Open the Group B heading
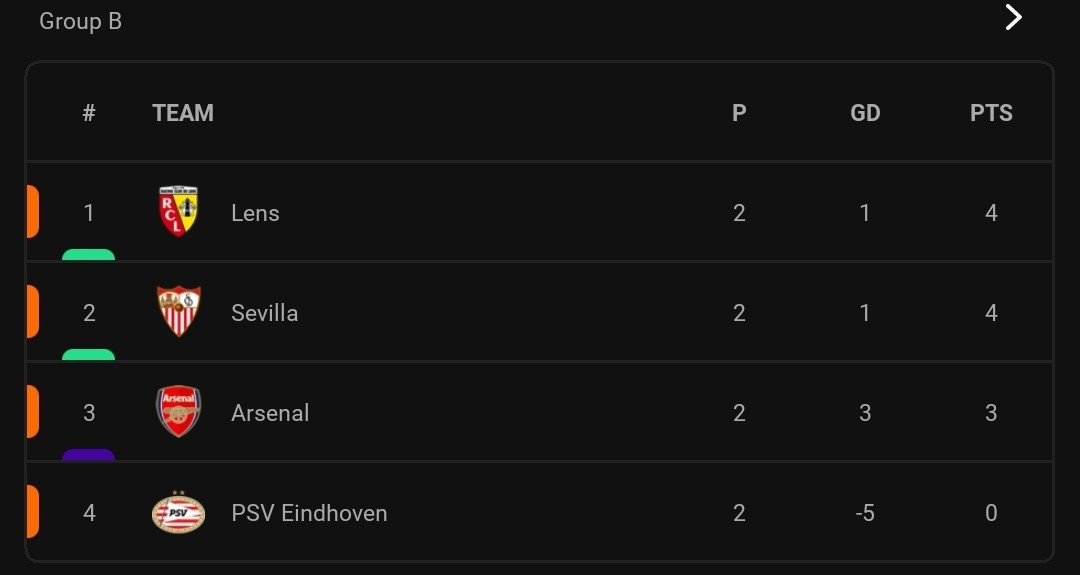Screen dimensions: 1080x575 81,21
